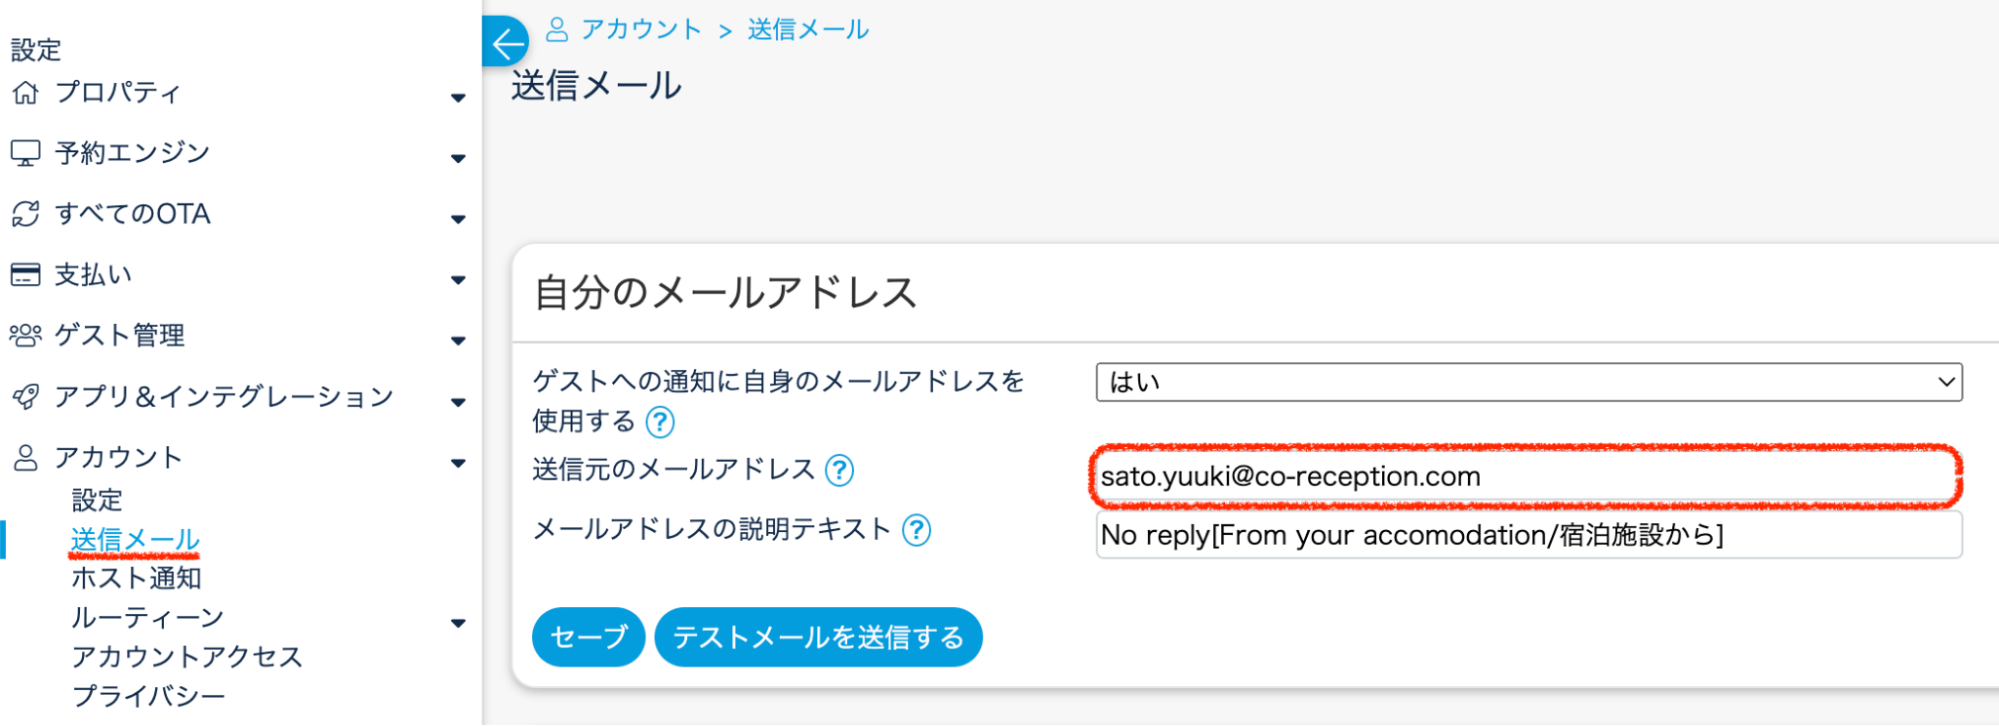
Task: Click the blue back arrow button
Action: pyautogui.click(x=507, y=43)
